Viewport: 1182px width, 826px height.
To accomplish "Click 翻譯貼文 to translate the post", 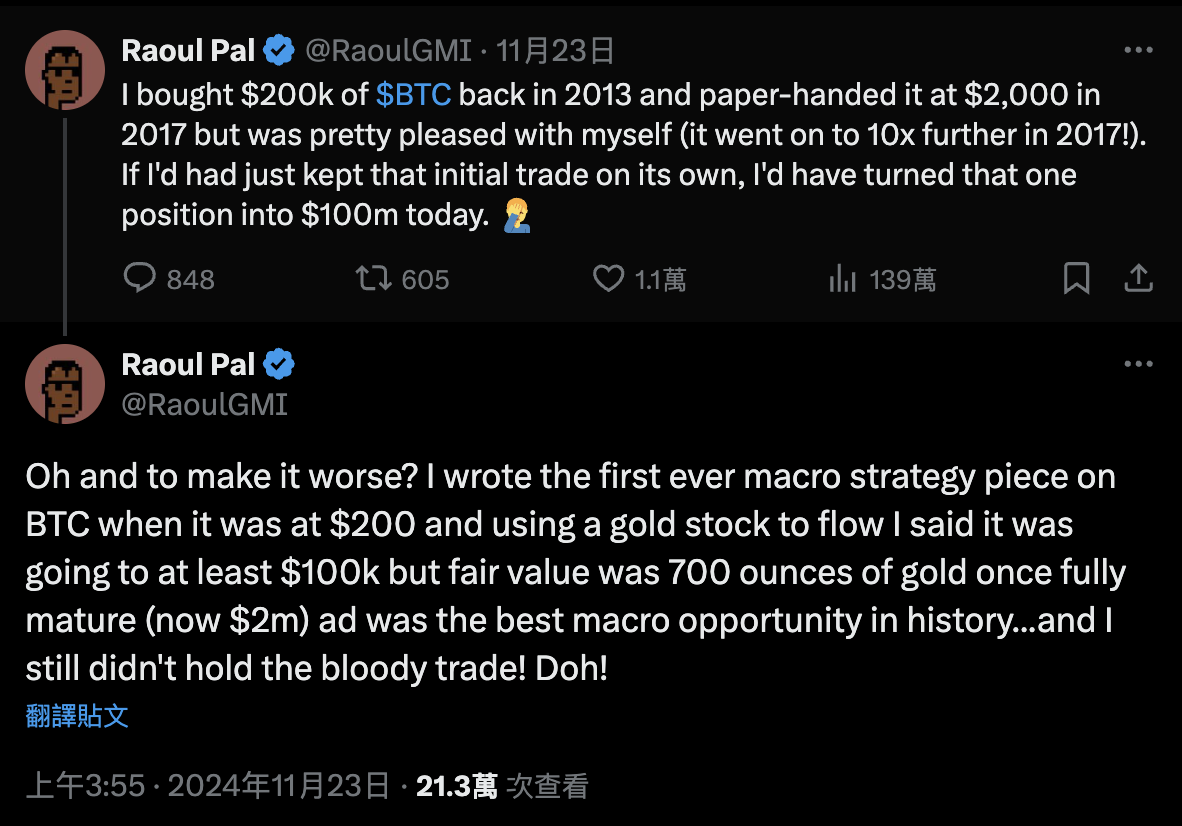I will click(77, 716).
